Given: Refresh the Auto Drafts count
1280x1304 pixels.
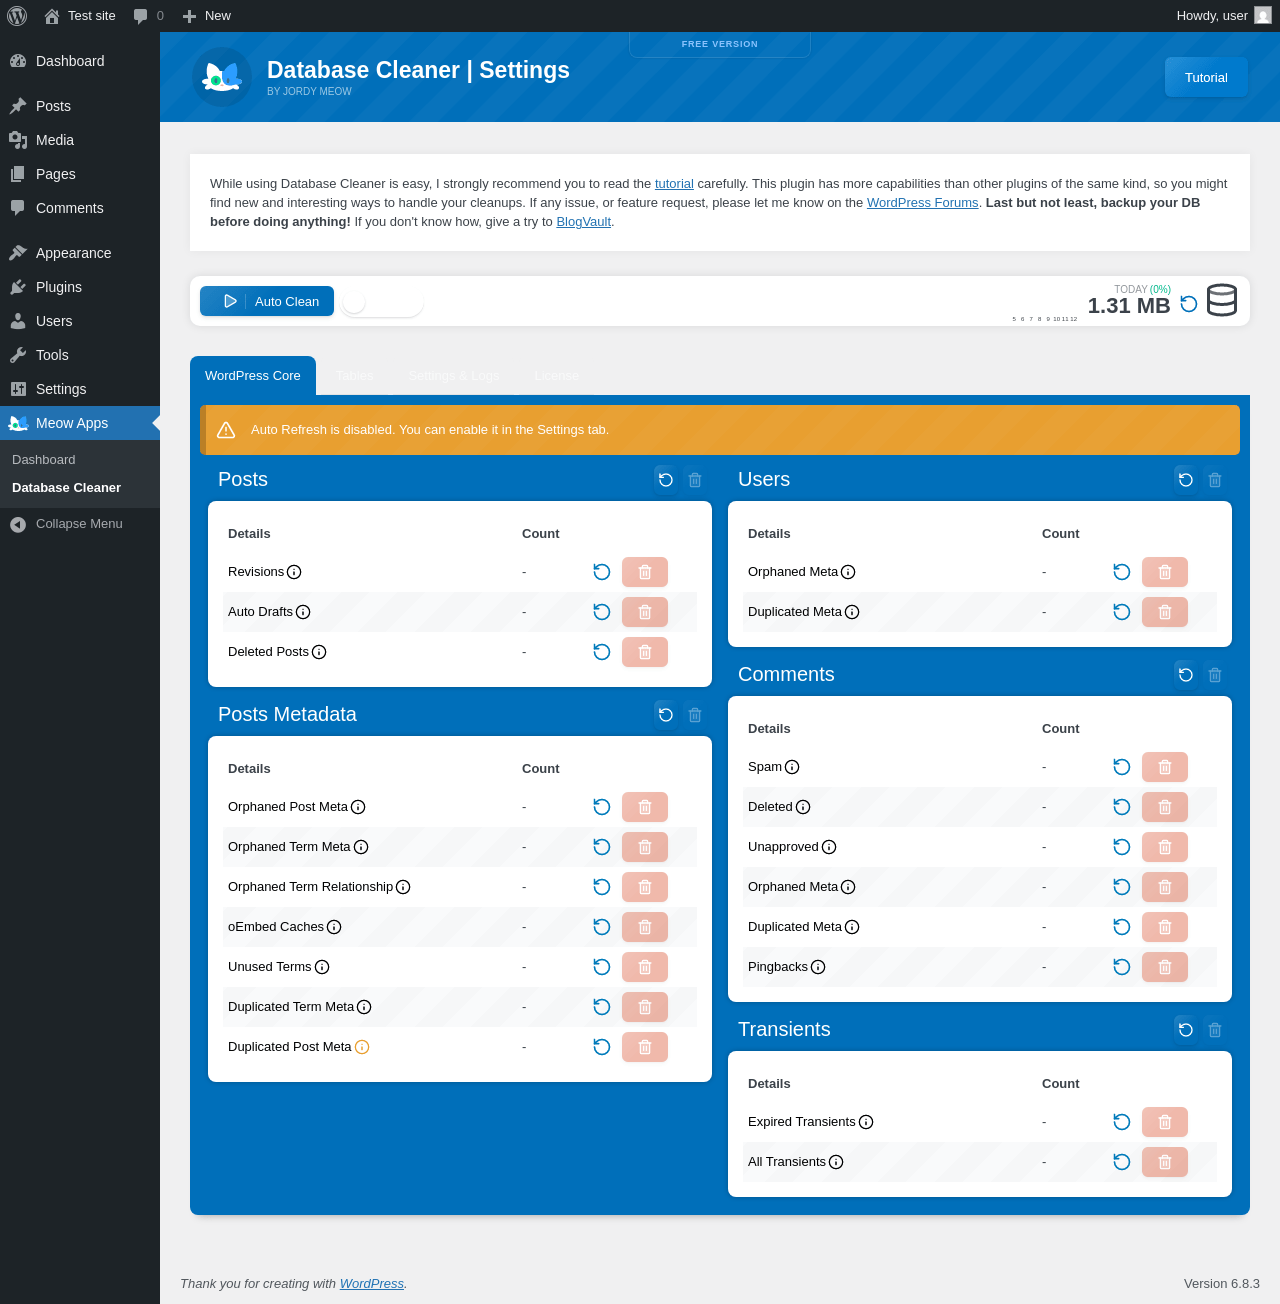Looking at the screenshot, I should pyautogui.click(x=602, y=612).
